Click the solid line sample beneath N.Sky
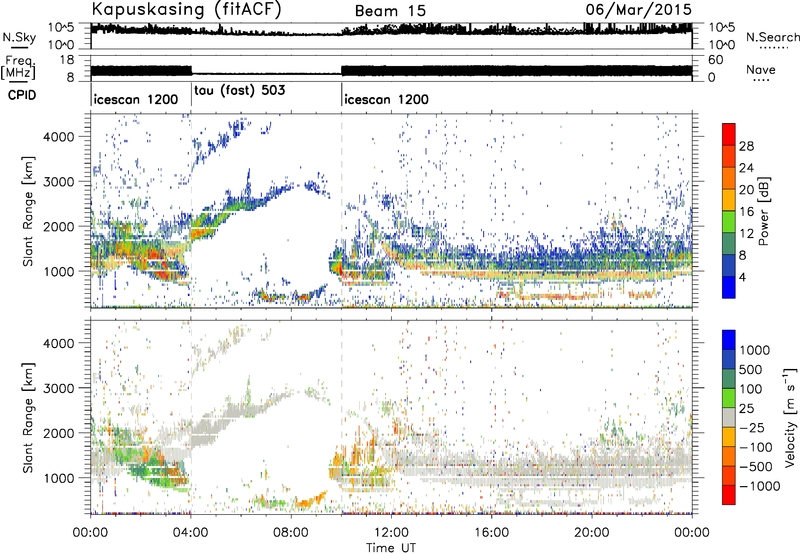The image size is (800, 554). point(19,47)
